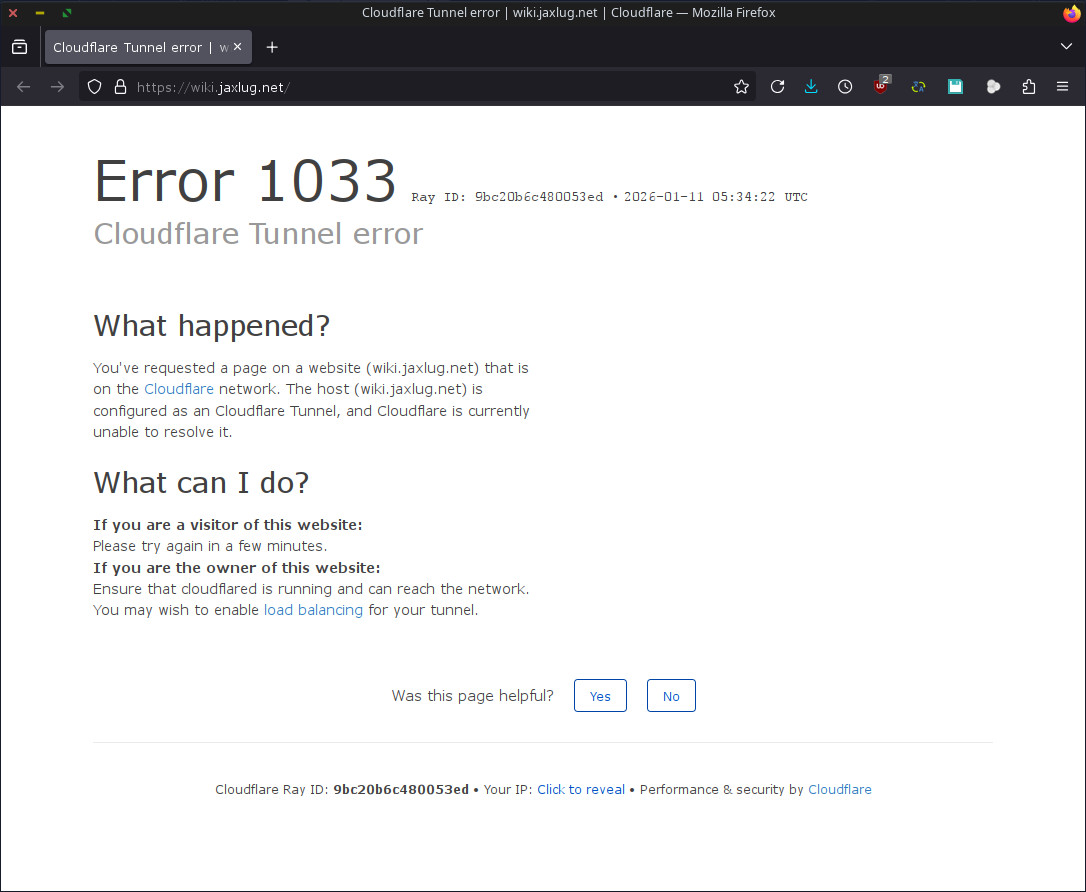The height and width of the screenshot is (892, 1086).
Task: Open a new tab with the plus
Action: [271, 46]
